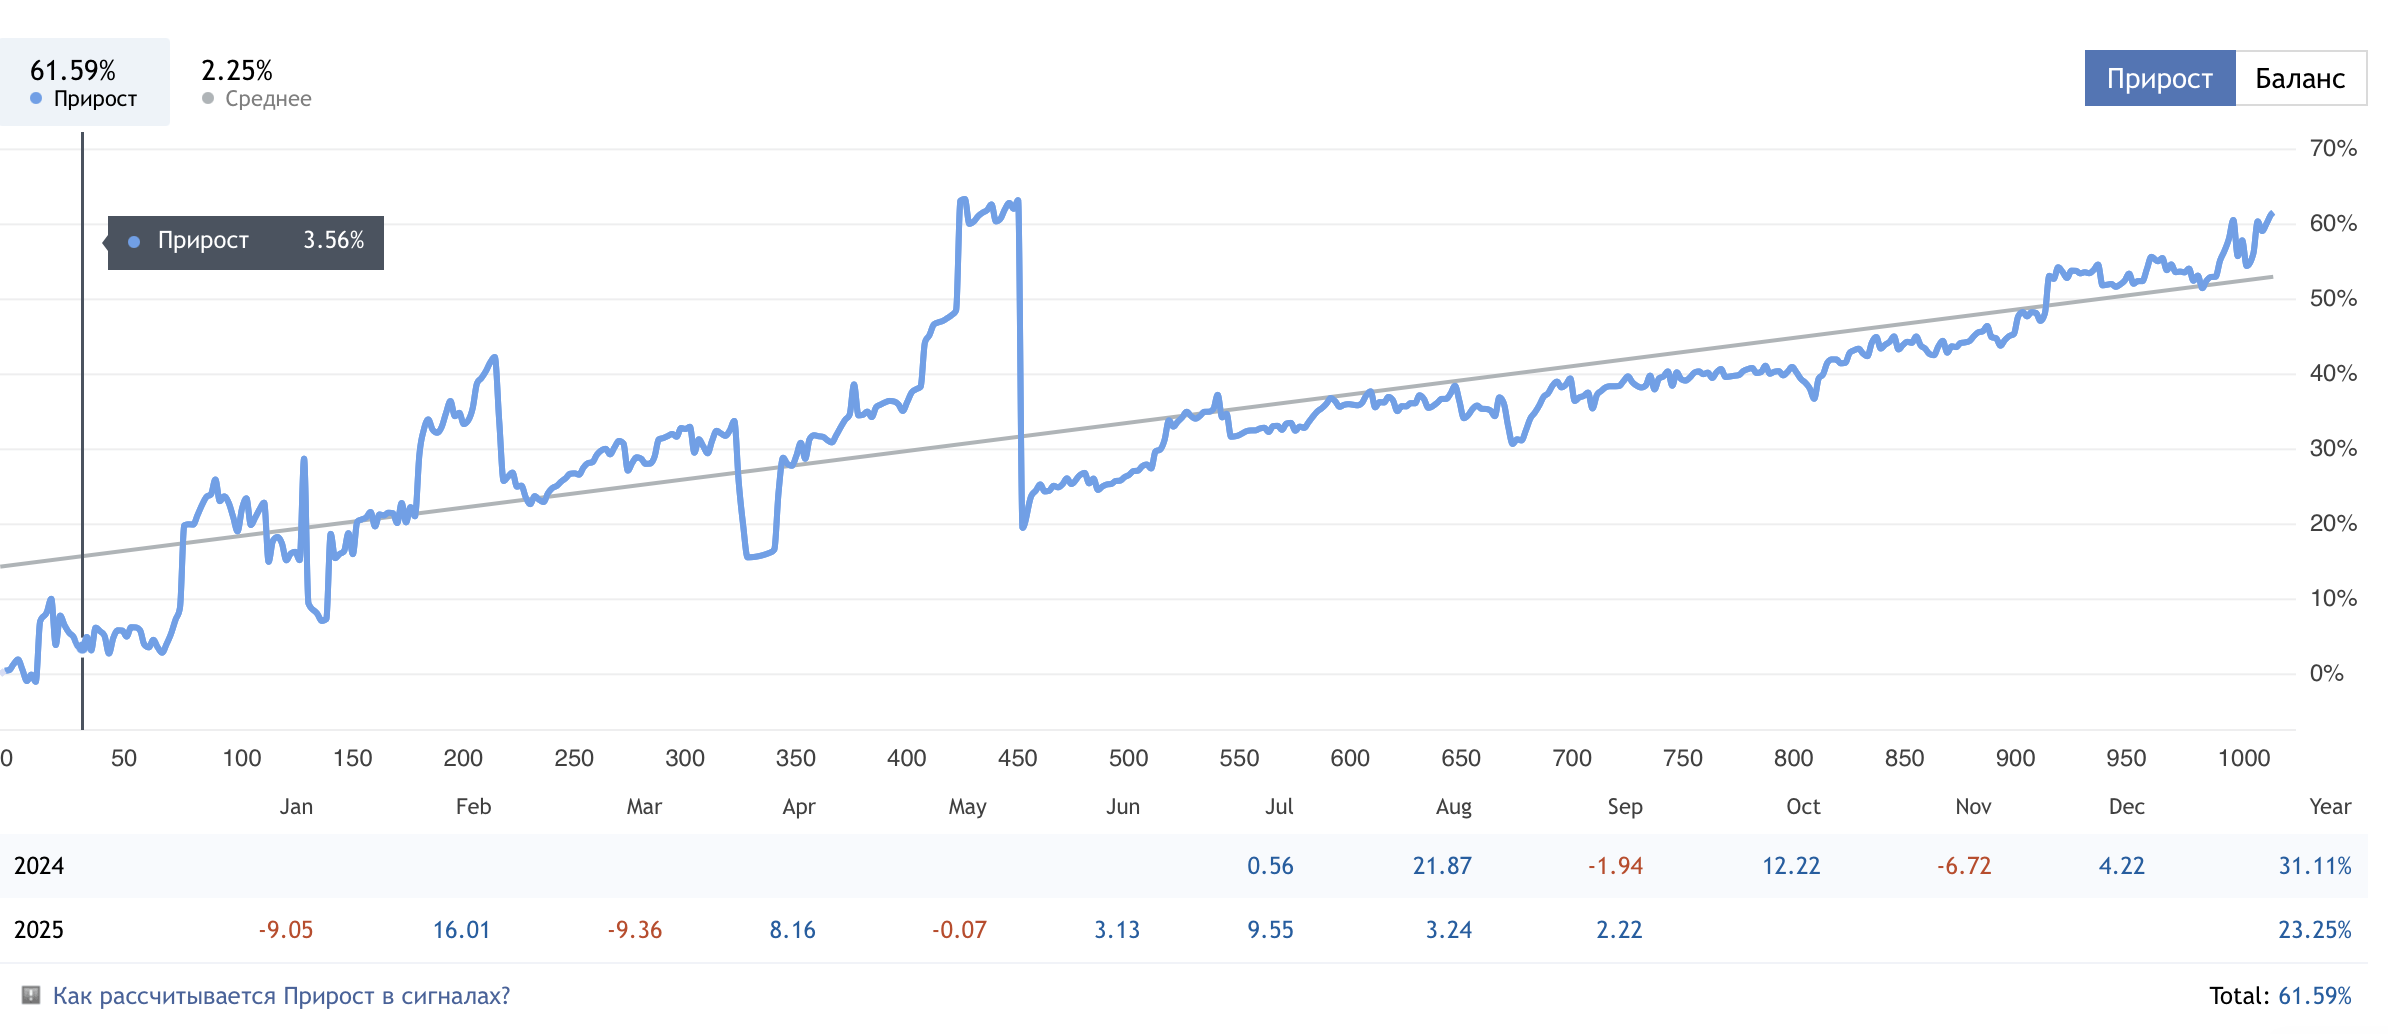Select the blue Прирост tab button
Screen dimensions: 2388x1034
[2159, 78]
